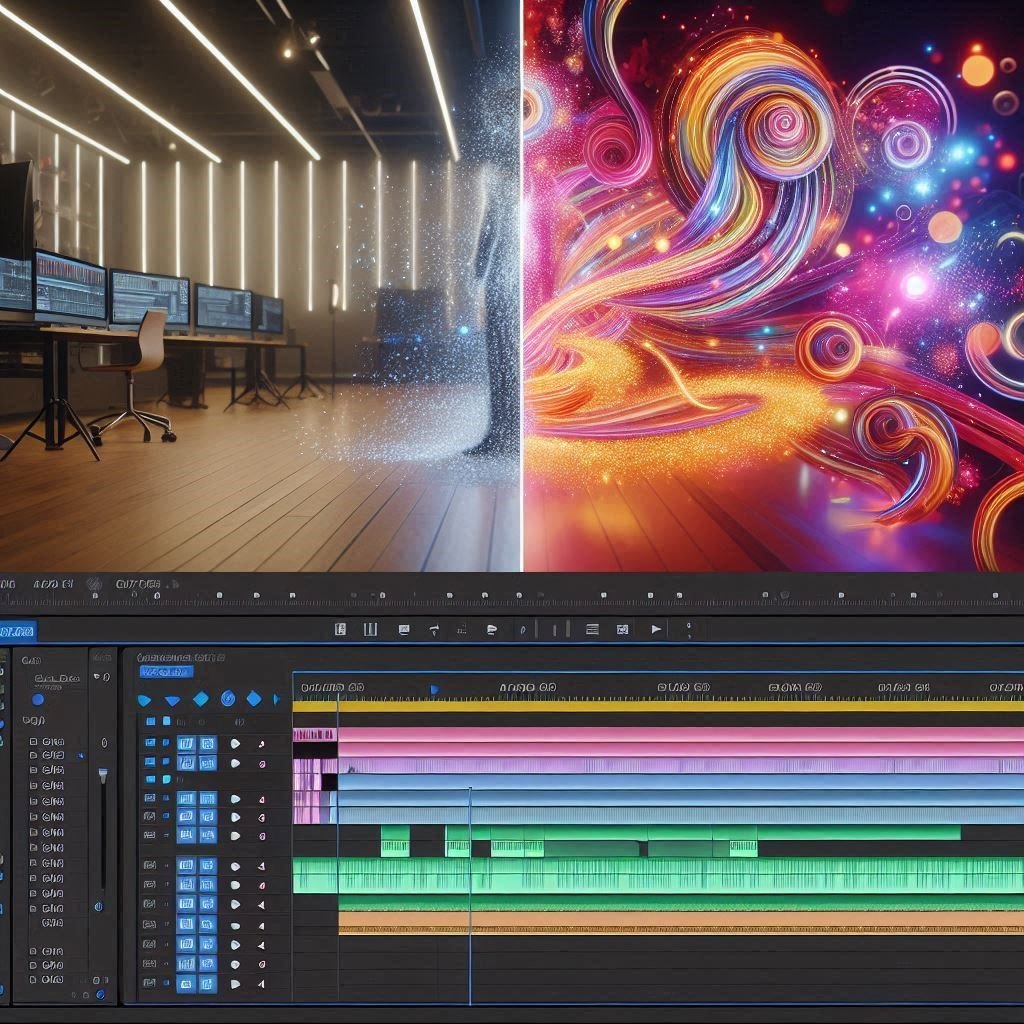Click the second blue diamond icon right of the spiral
This screenshot has height=1024, width=1024.
click(x=253, y=699)
